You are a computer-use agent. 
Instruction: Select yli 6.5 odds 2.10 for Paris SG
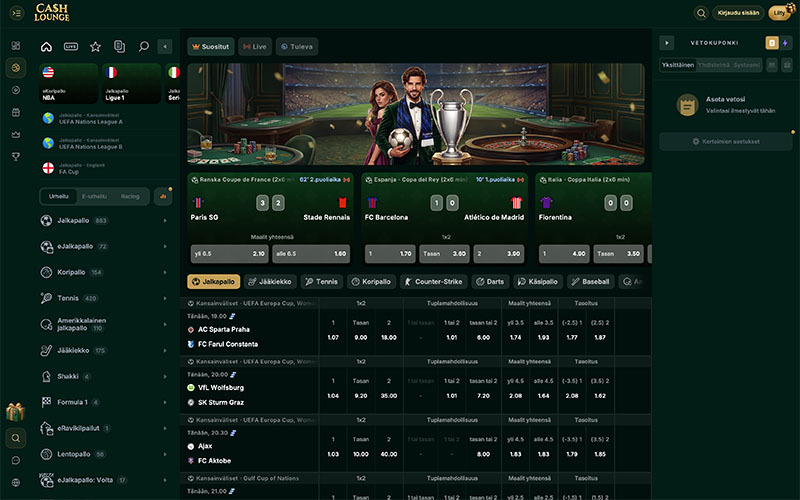[229, 254]
